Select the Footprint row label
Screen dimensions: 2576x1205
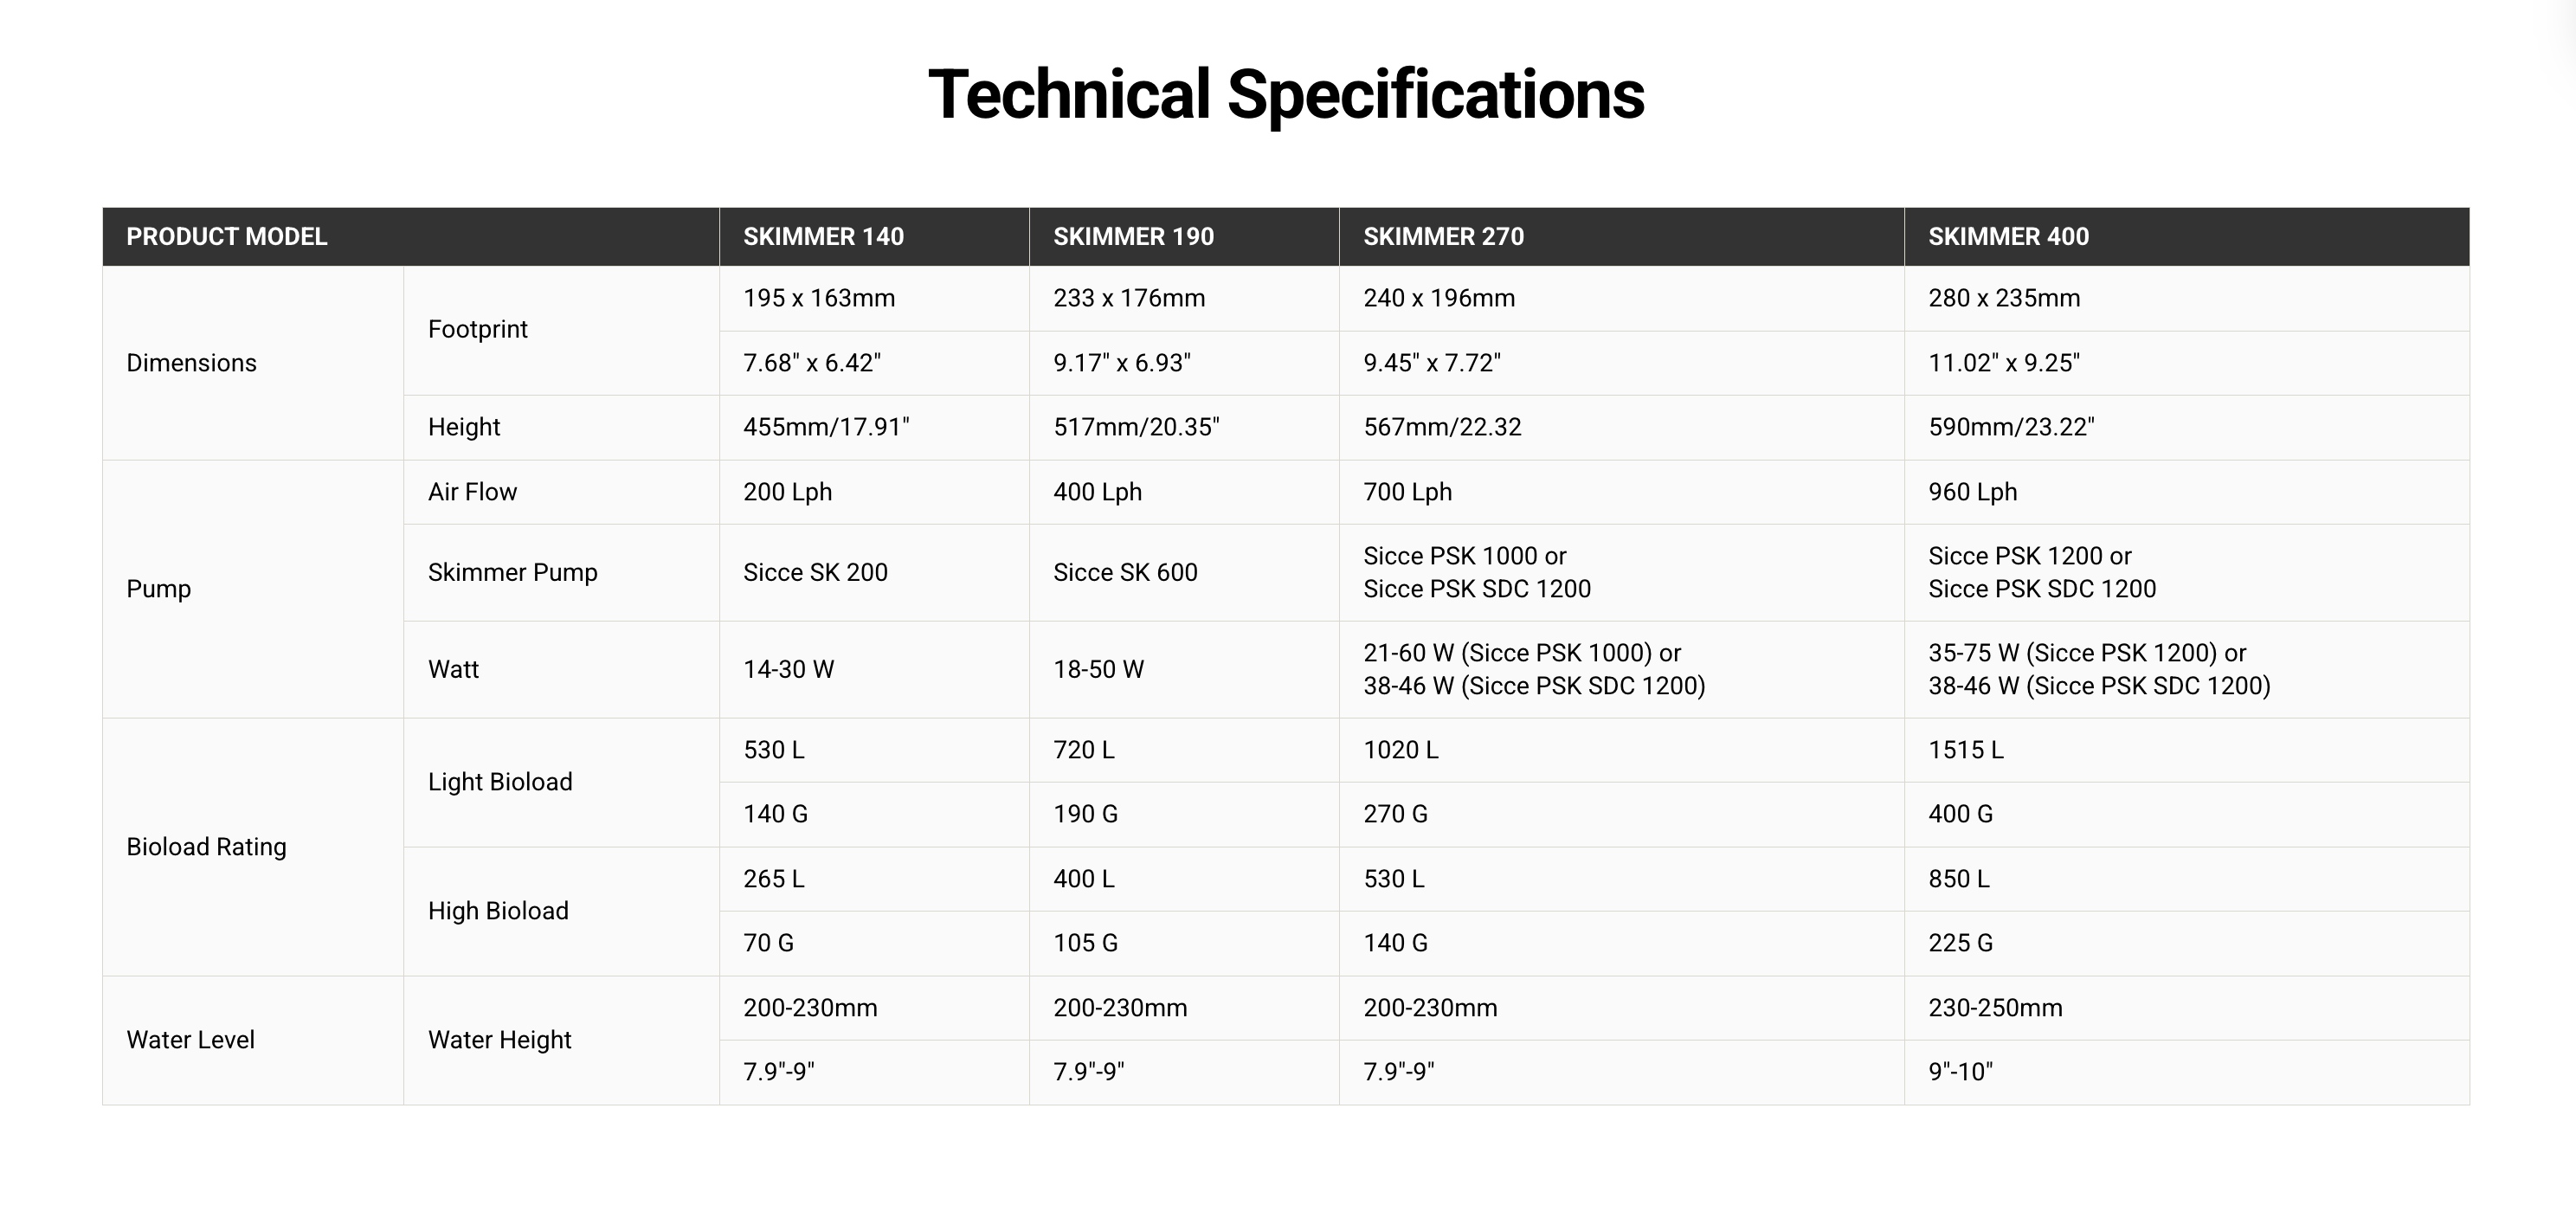[x=477, y=330]
